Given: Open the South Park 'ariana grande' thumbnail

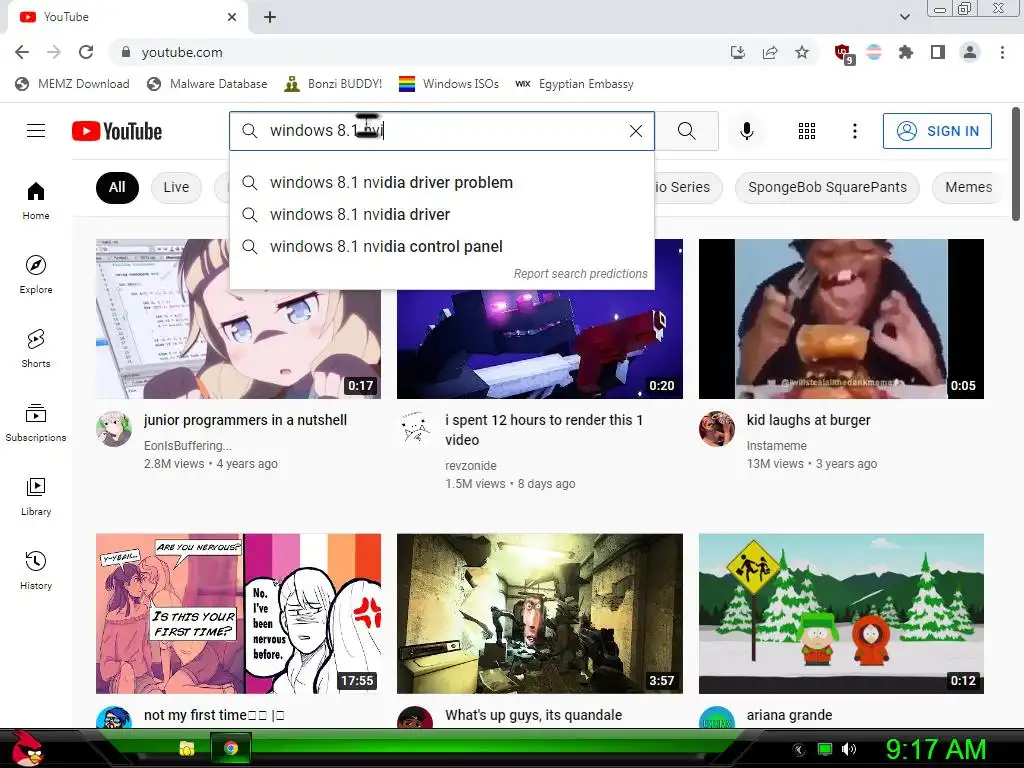Looking at the screenshot, I should (x=841, y=614).
